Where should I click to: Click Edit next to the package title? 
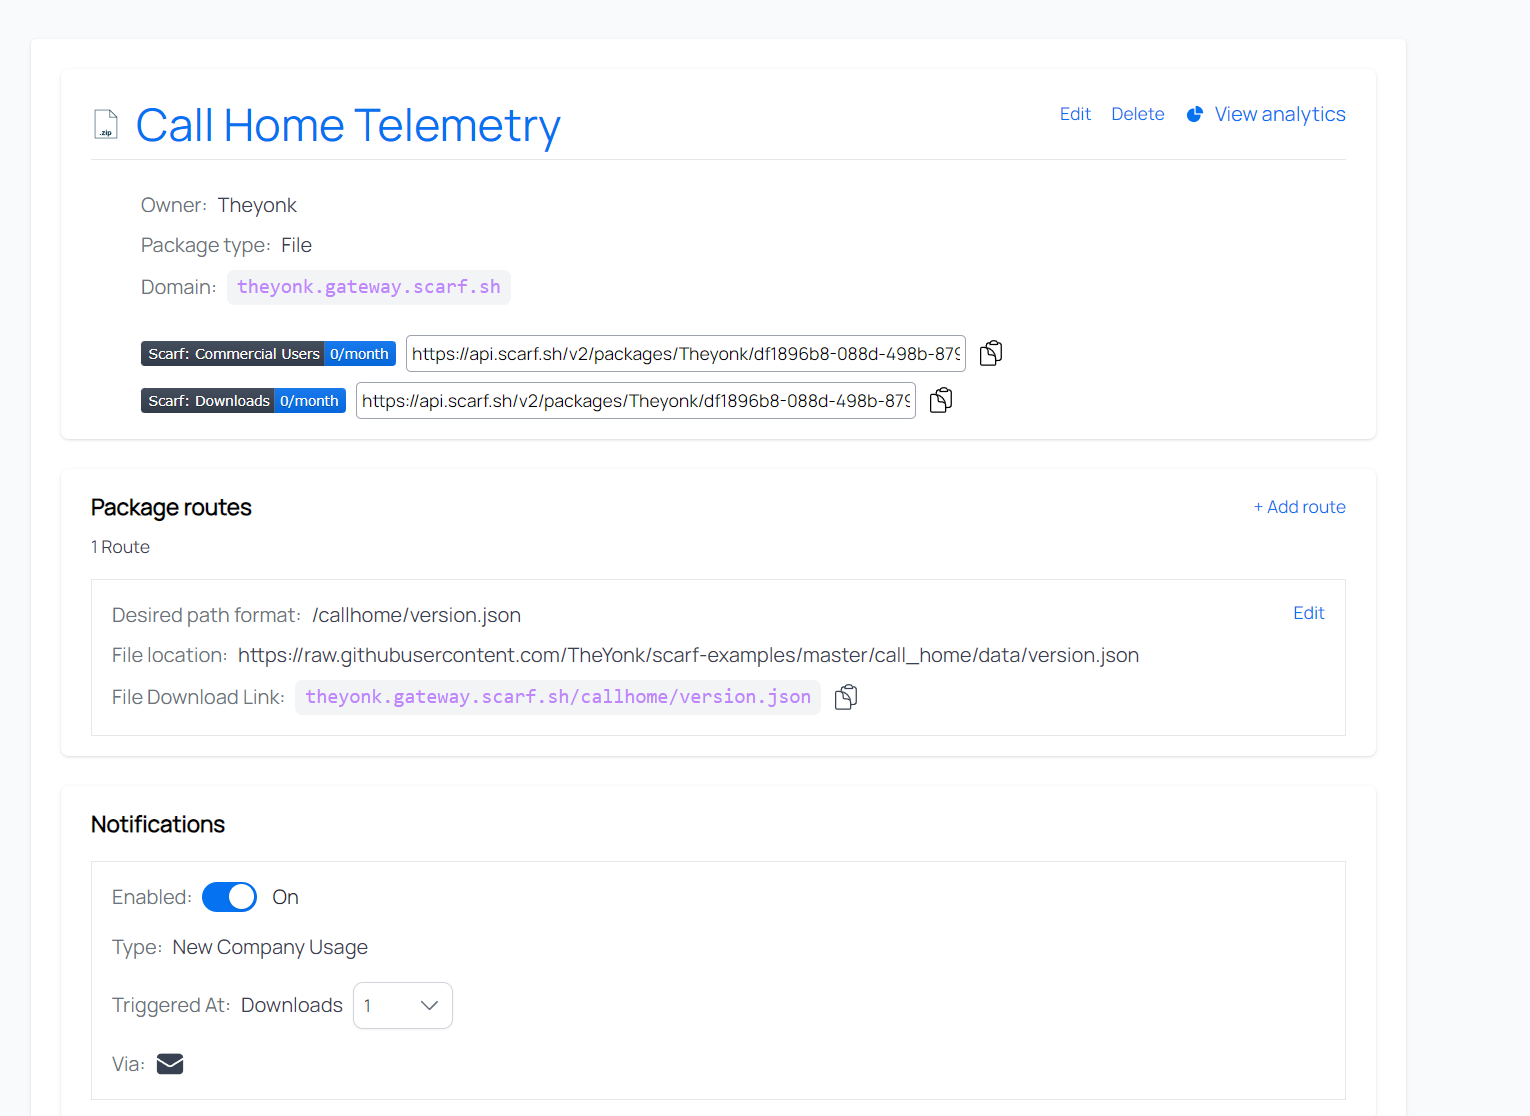(x=1075, y=114)
